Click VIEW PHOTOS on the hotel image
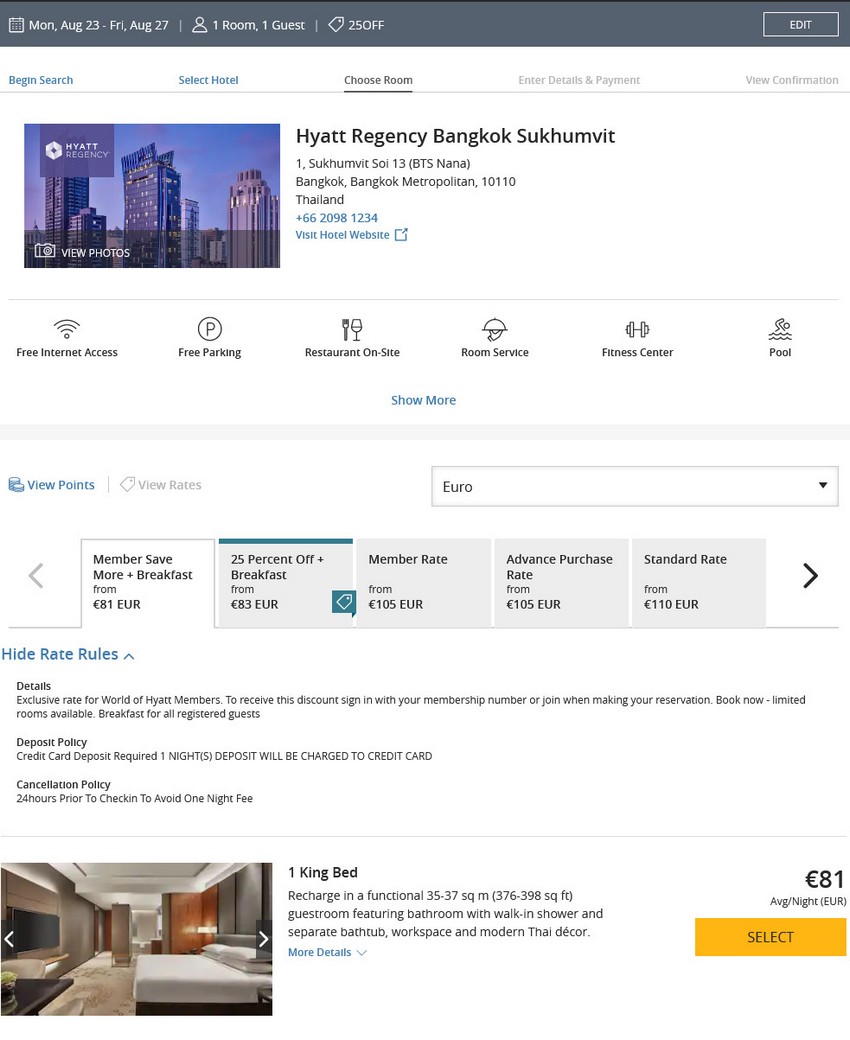 coord(95,253)
